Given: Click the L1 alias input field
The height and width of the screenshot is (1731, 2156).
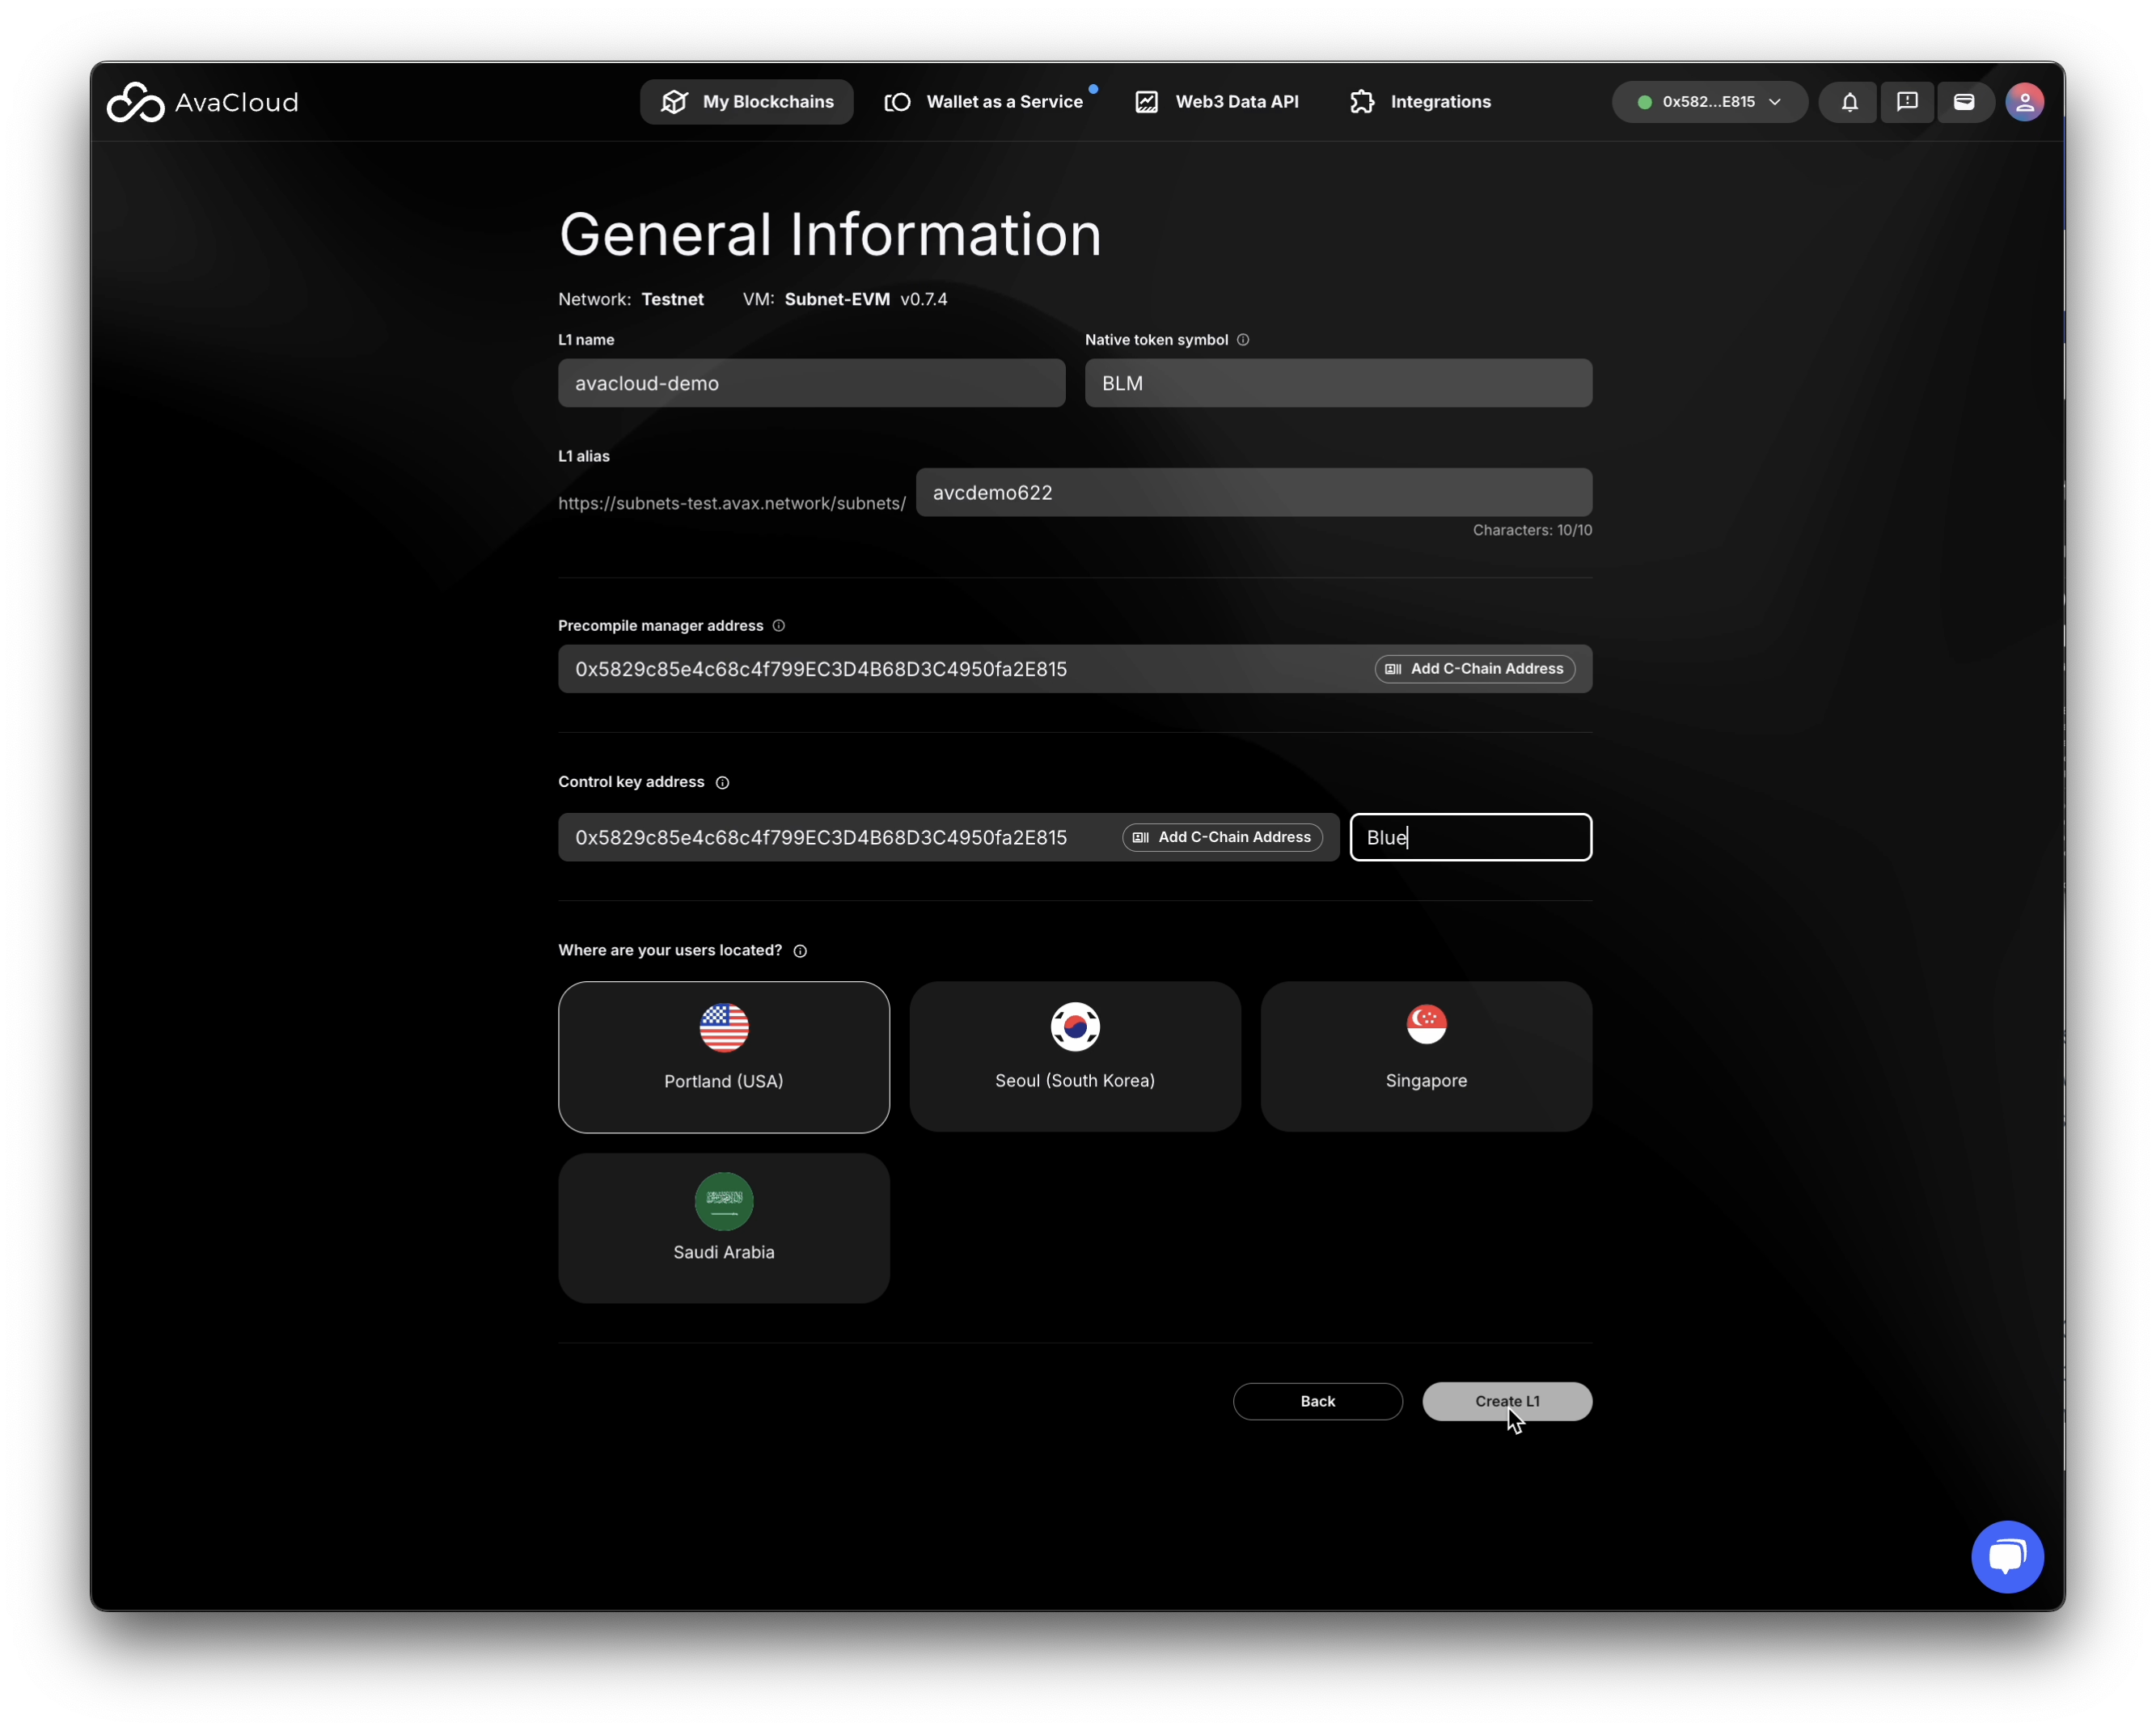Looking at the screenshot, I should [x=1253, y=493].
